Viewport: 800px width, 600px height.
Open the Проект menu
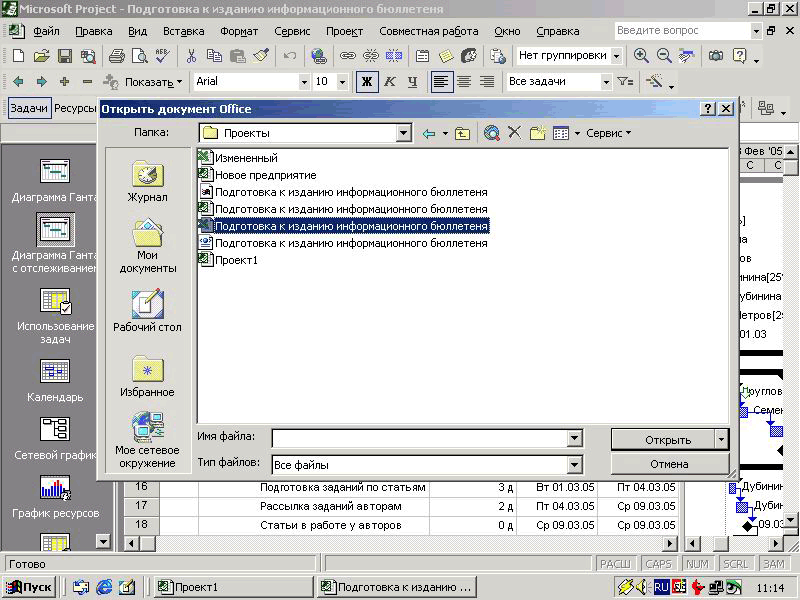[x=344, y=31]
